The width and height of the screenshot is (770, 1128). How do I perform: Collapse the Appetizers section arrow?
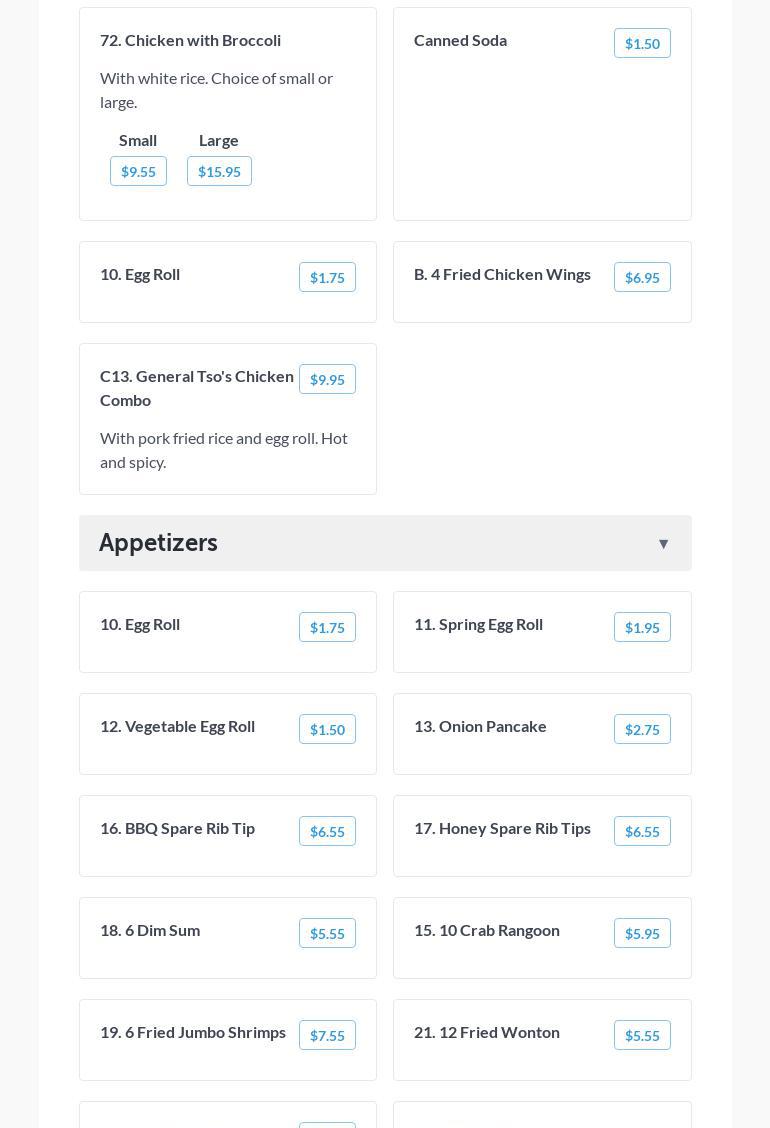point(663,544)
